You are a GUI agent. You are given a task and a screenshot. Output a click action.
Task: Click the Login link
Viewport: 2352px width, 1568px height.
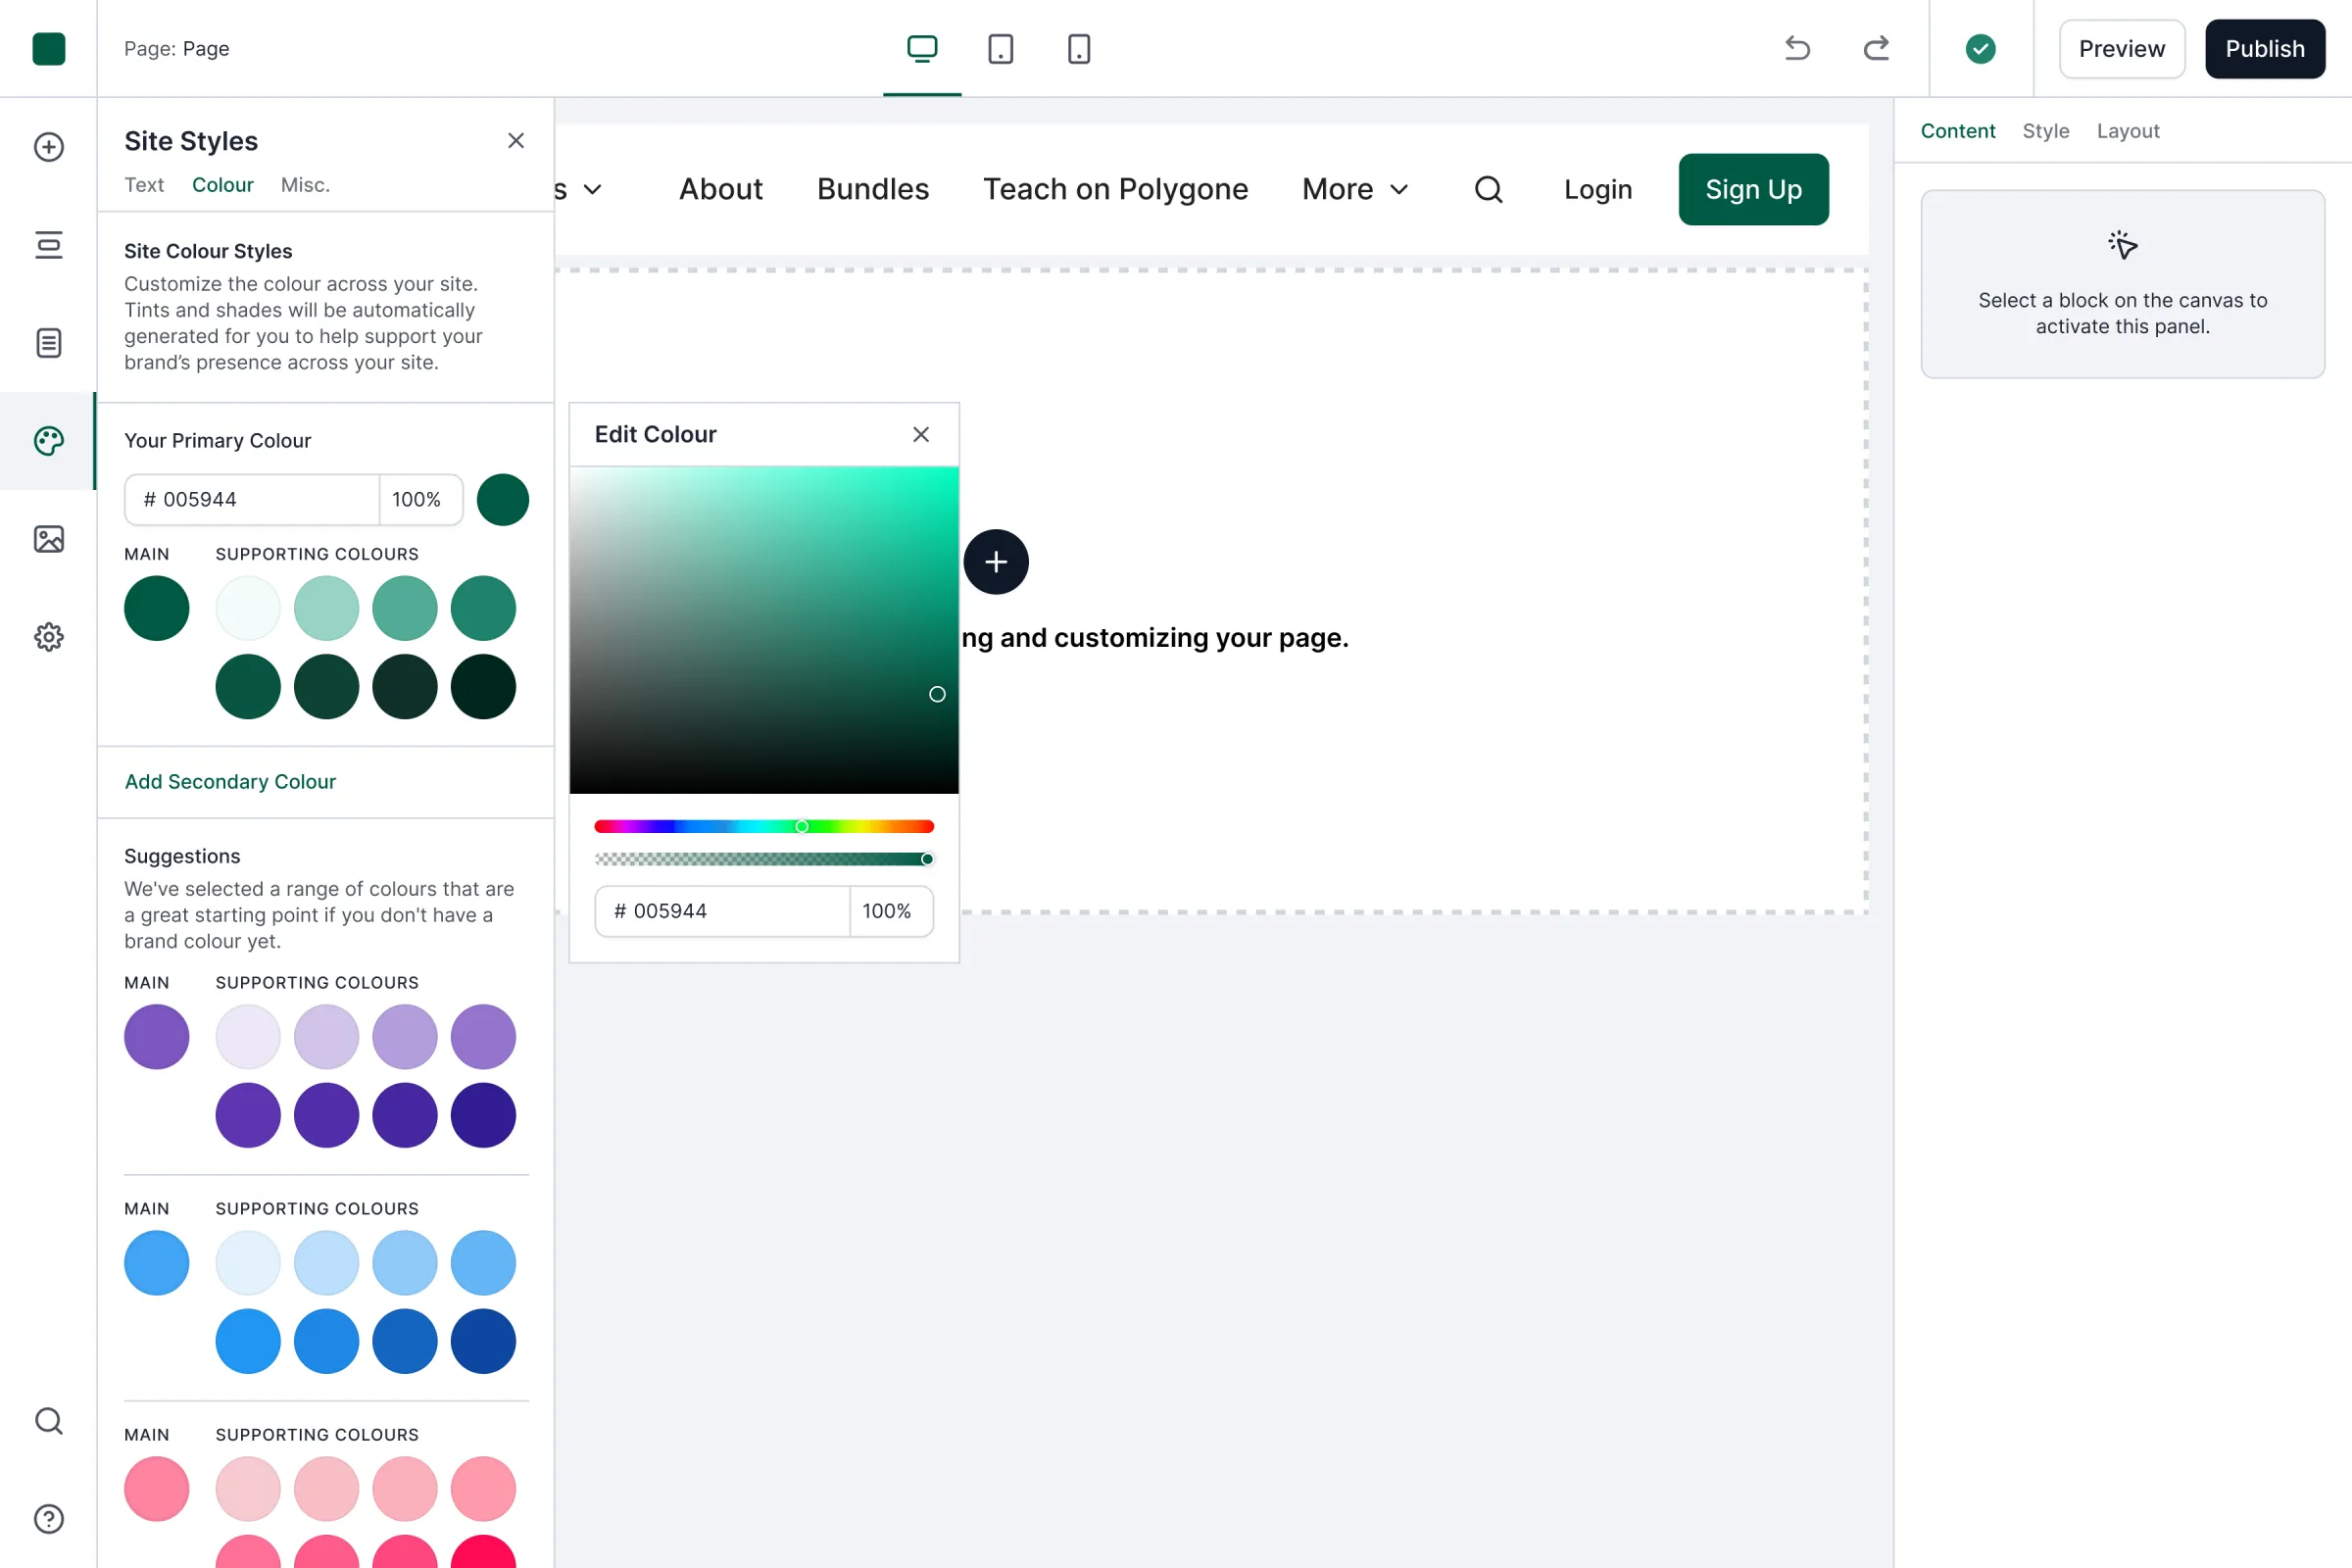coord(1598,189)
